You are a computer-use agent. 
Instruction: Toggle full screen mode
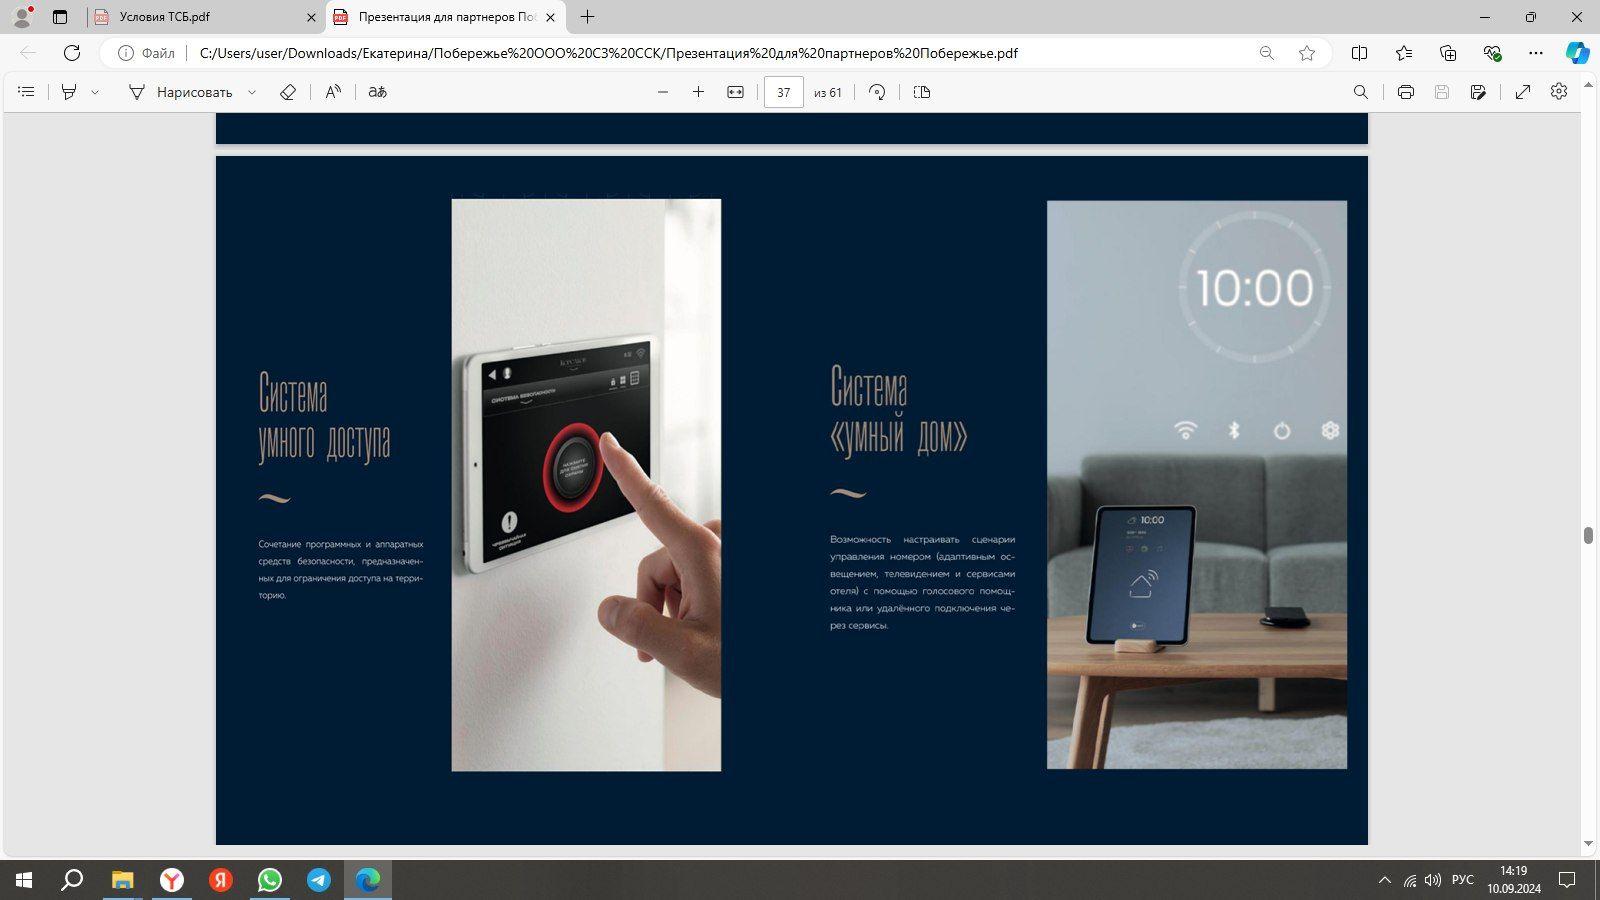pyautogui.click(x=1522, y=92)
